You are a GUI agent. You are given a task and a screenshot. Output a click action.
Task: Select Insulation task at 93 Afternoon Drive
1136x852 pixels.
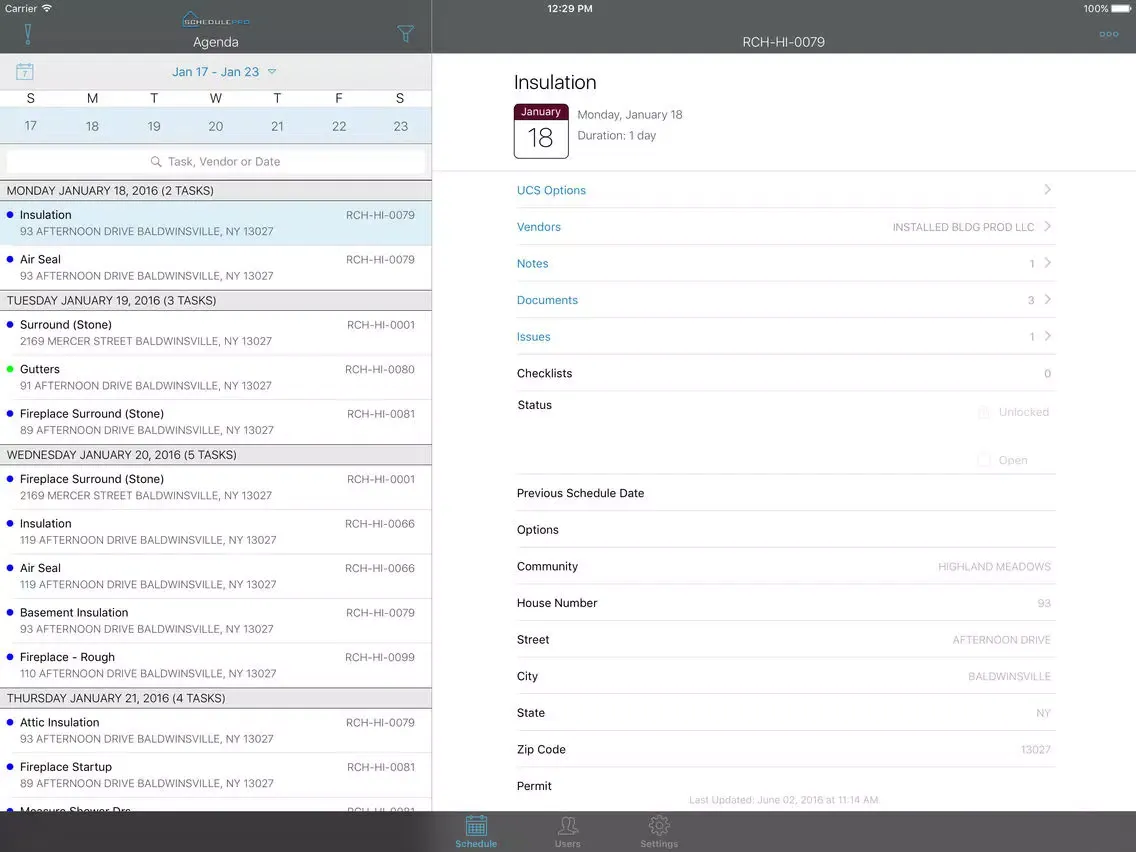click(216, 223)
